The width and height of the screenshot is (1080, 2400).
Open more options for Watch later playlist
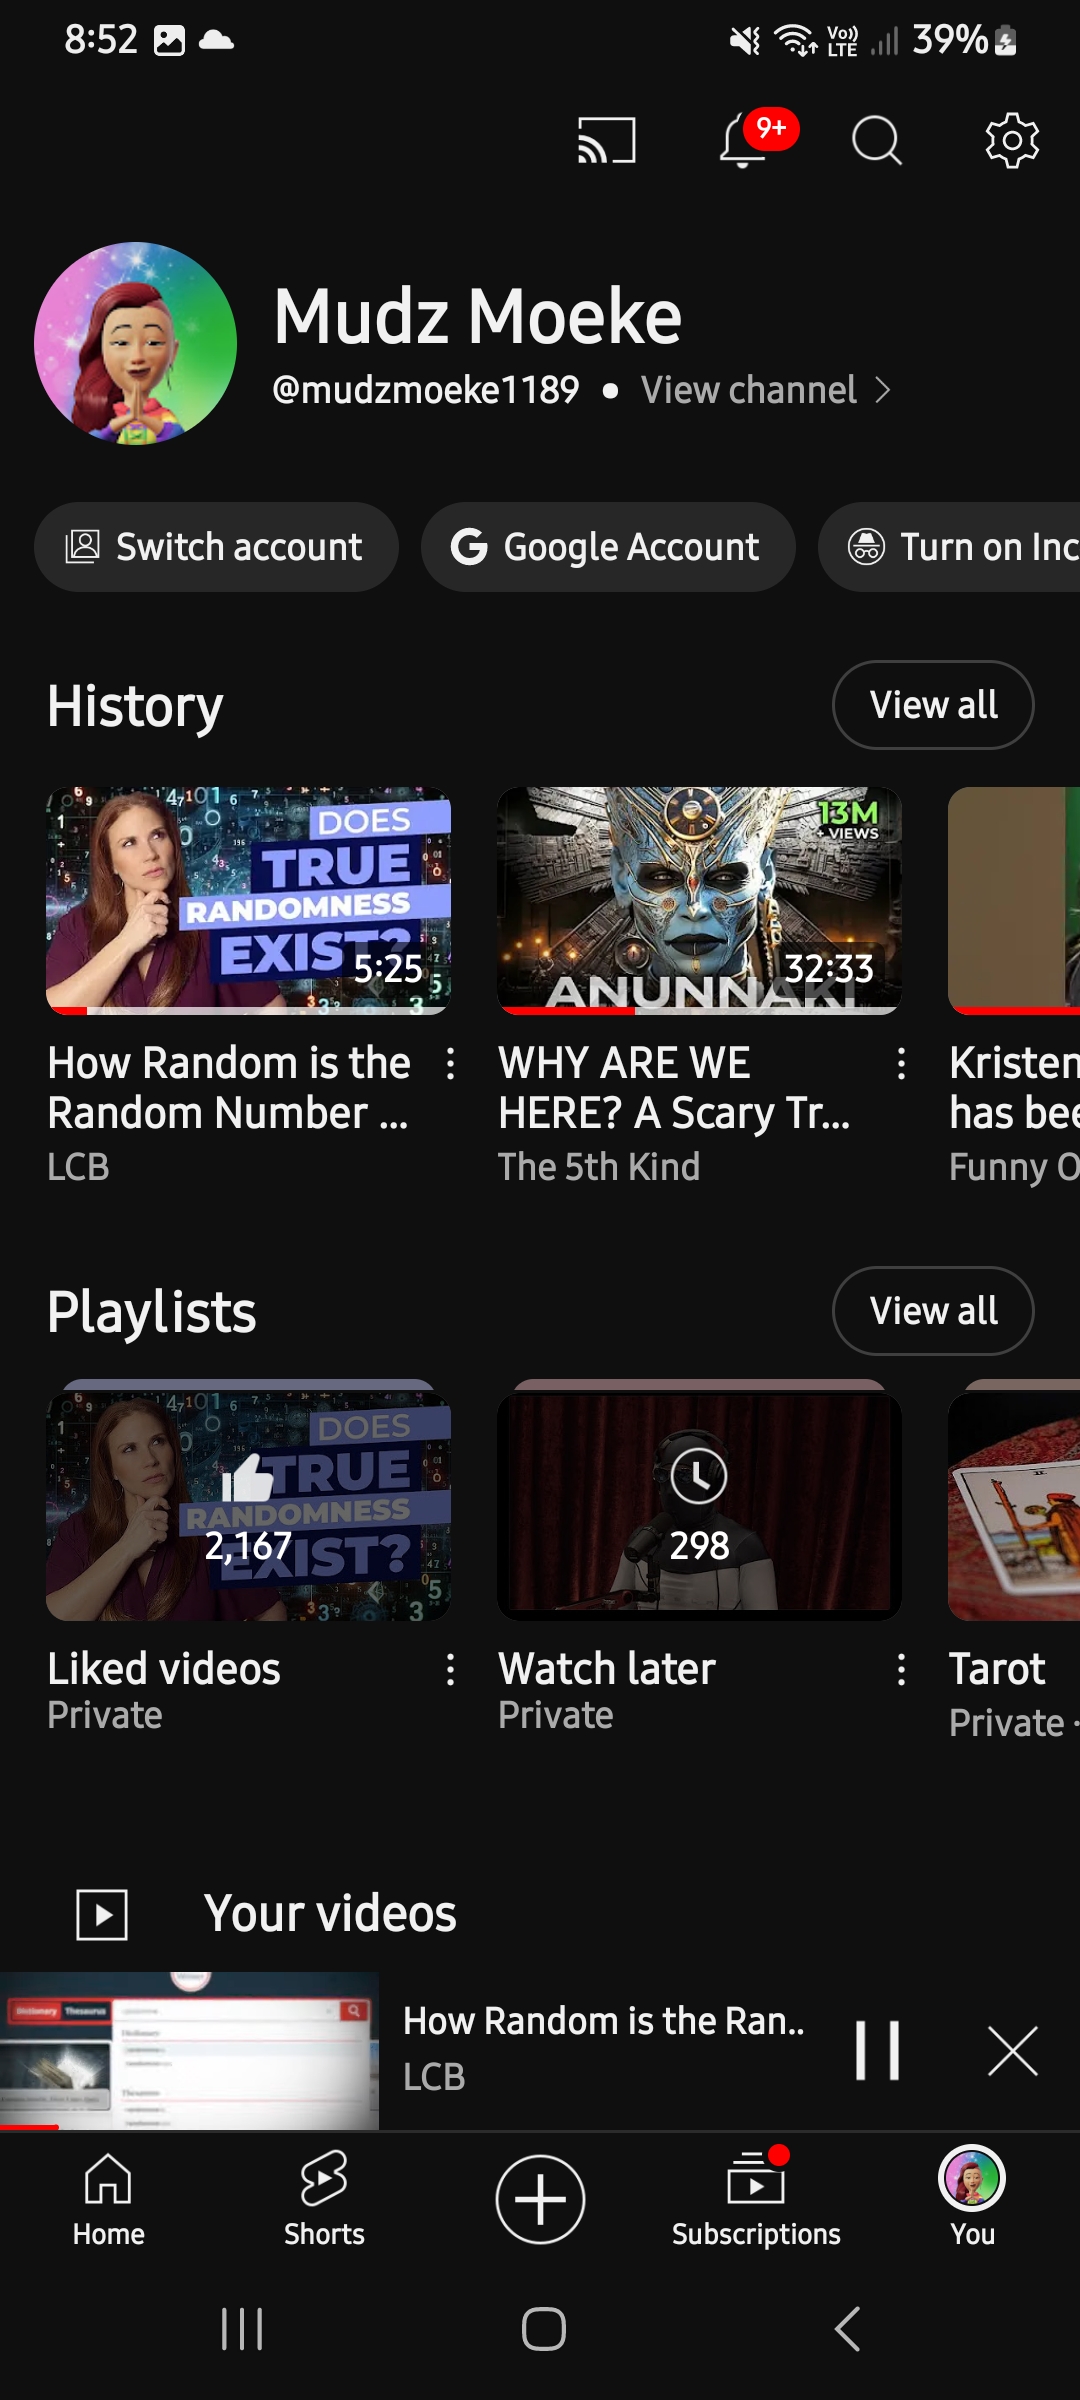click(902, 1669)
